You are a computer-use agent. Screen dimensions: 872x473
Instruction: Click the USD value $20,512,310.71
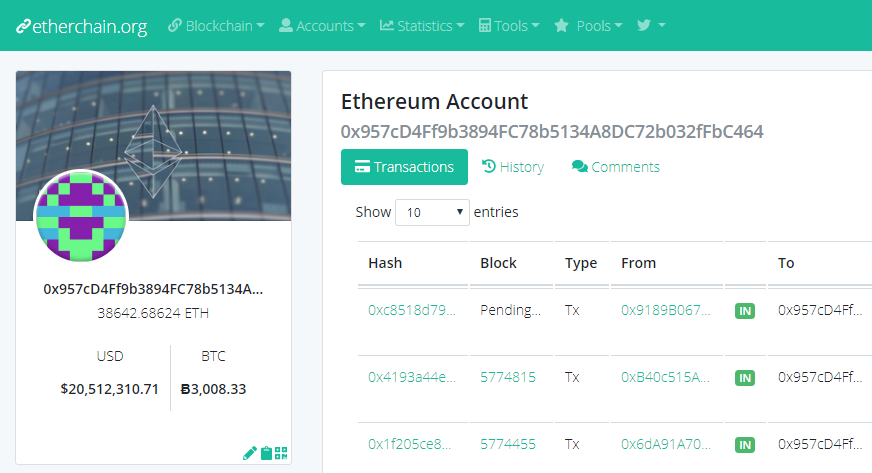click(110, 389)
